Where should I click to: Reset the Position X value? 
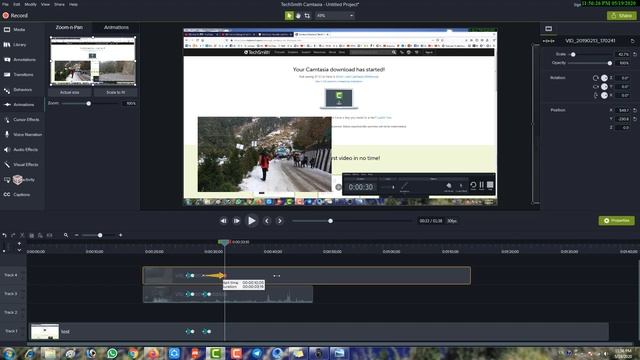pyautogui.click(x=635, y=110)
